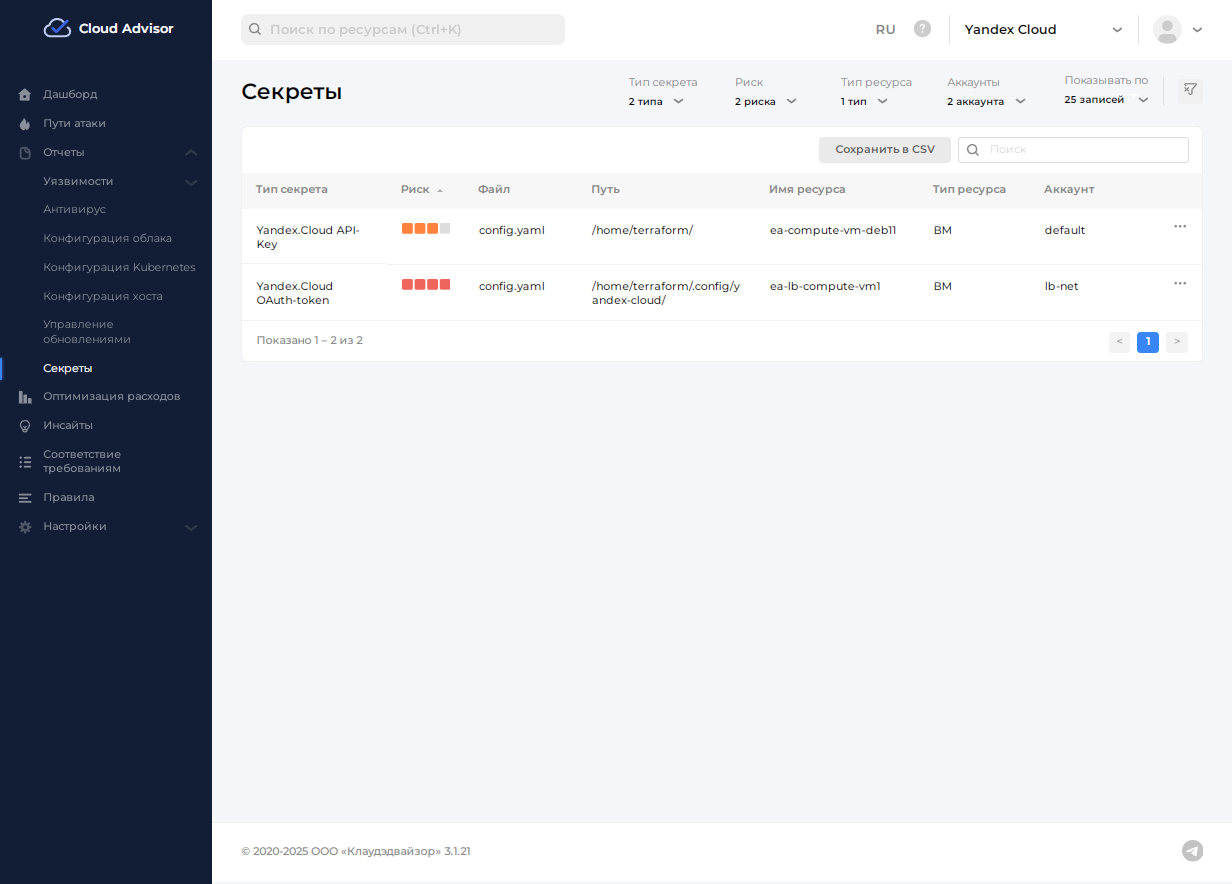1232x884 pixels.
Task: Select page 1 in pagination
Action: click(x=1148, y=342)
